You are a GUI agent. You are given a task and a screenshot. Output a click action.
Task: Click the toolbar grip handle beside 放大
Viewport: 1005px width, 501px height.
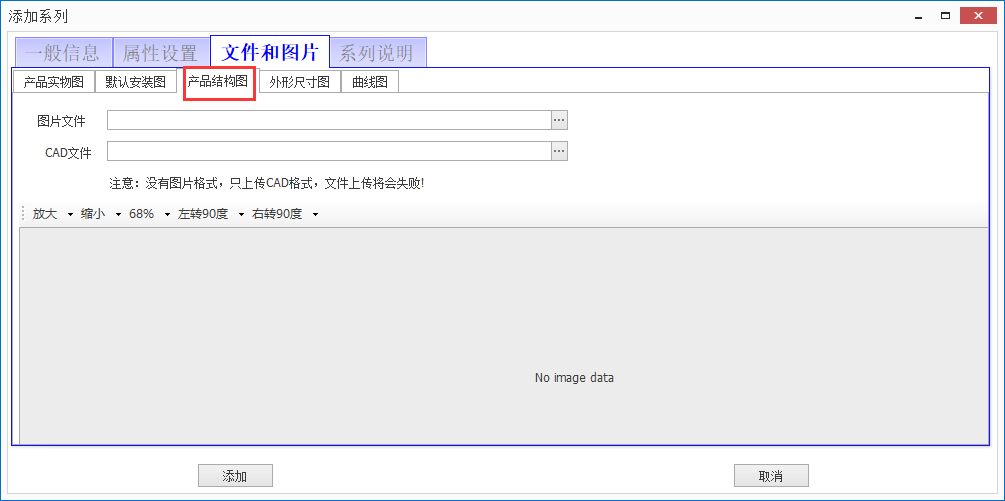point(23,214)
